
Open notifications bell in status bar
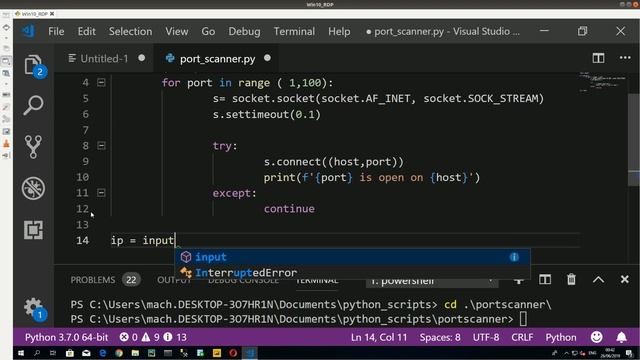click(621, 337)
